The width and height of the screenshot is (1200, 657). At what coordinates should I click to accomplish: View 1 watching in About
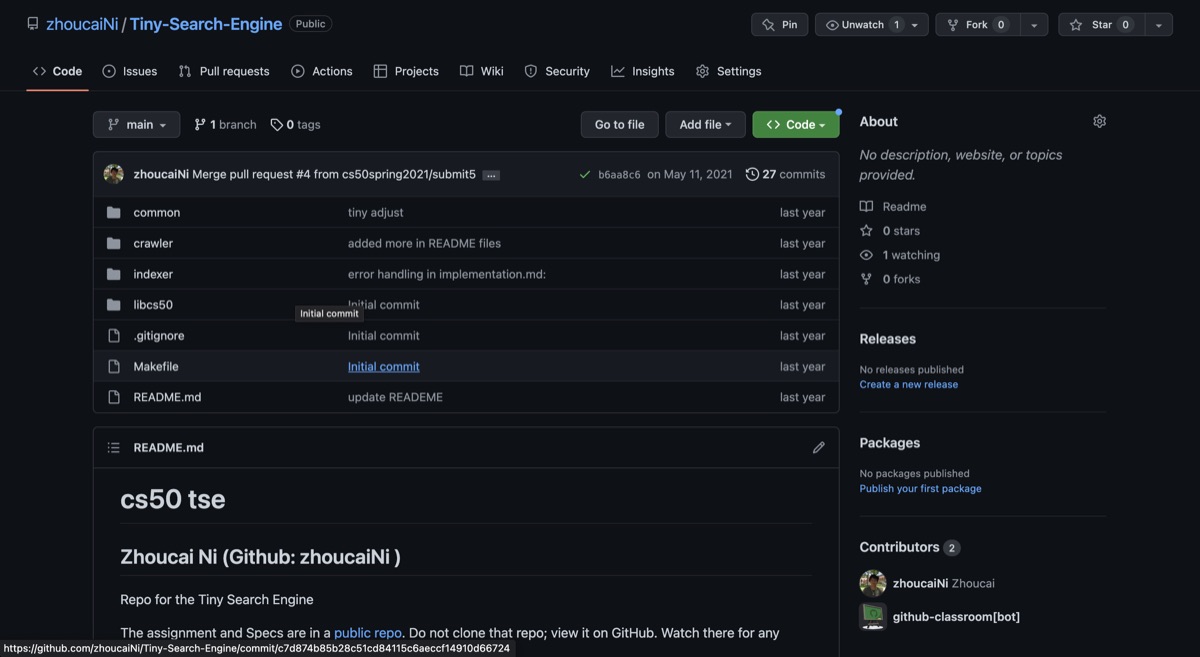900,255
